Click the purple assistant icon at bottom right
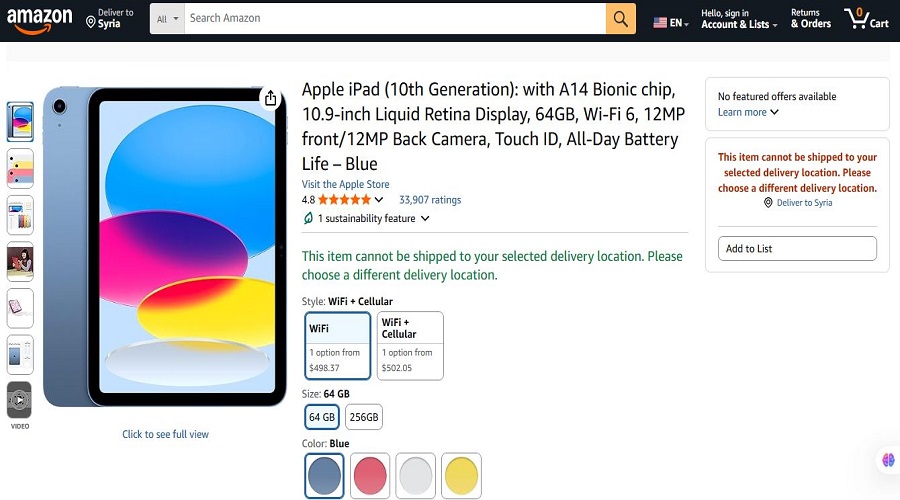Viewport: 900px width, 500px height. click(x=887, y=460)
